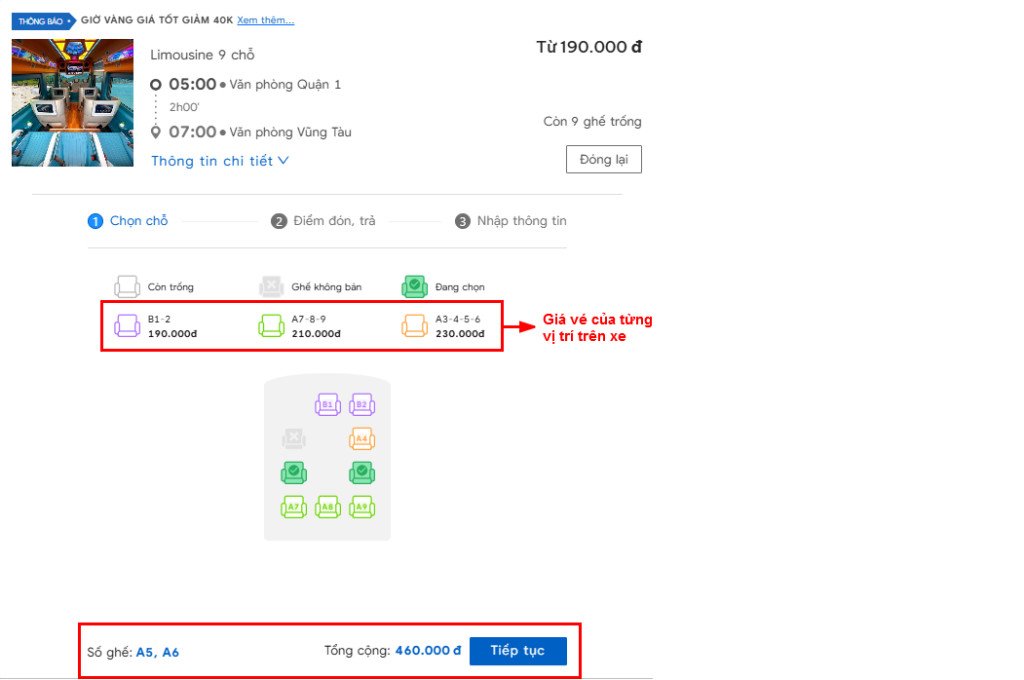Switch to the "Nhập thông tin" step
Screen dimensions: 1024x680
tap(511, 221)
